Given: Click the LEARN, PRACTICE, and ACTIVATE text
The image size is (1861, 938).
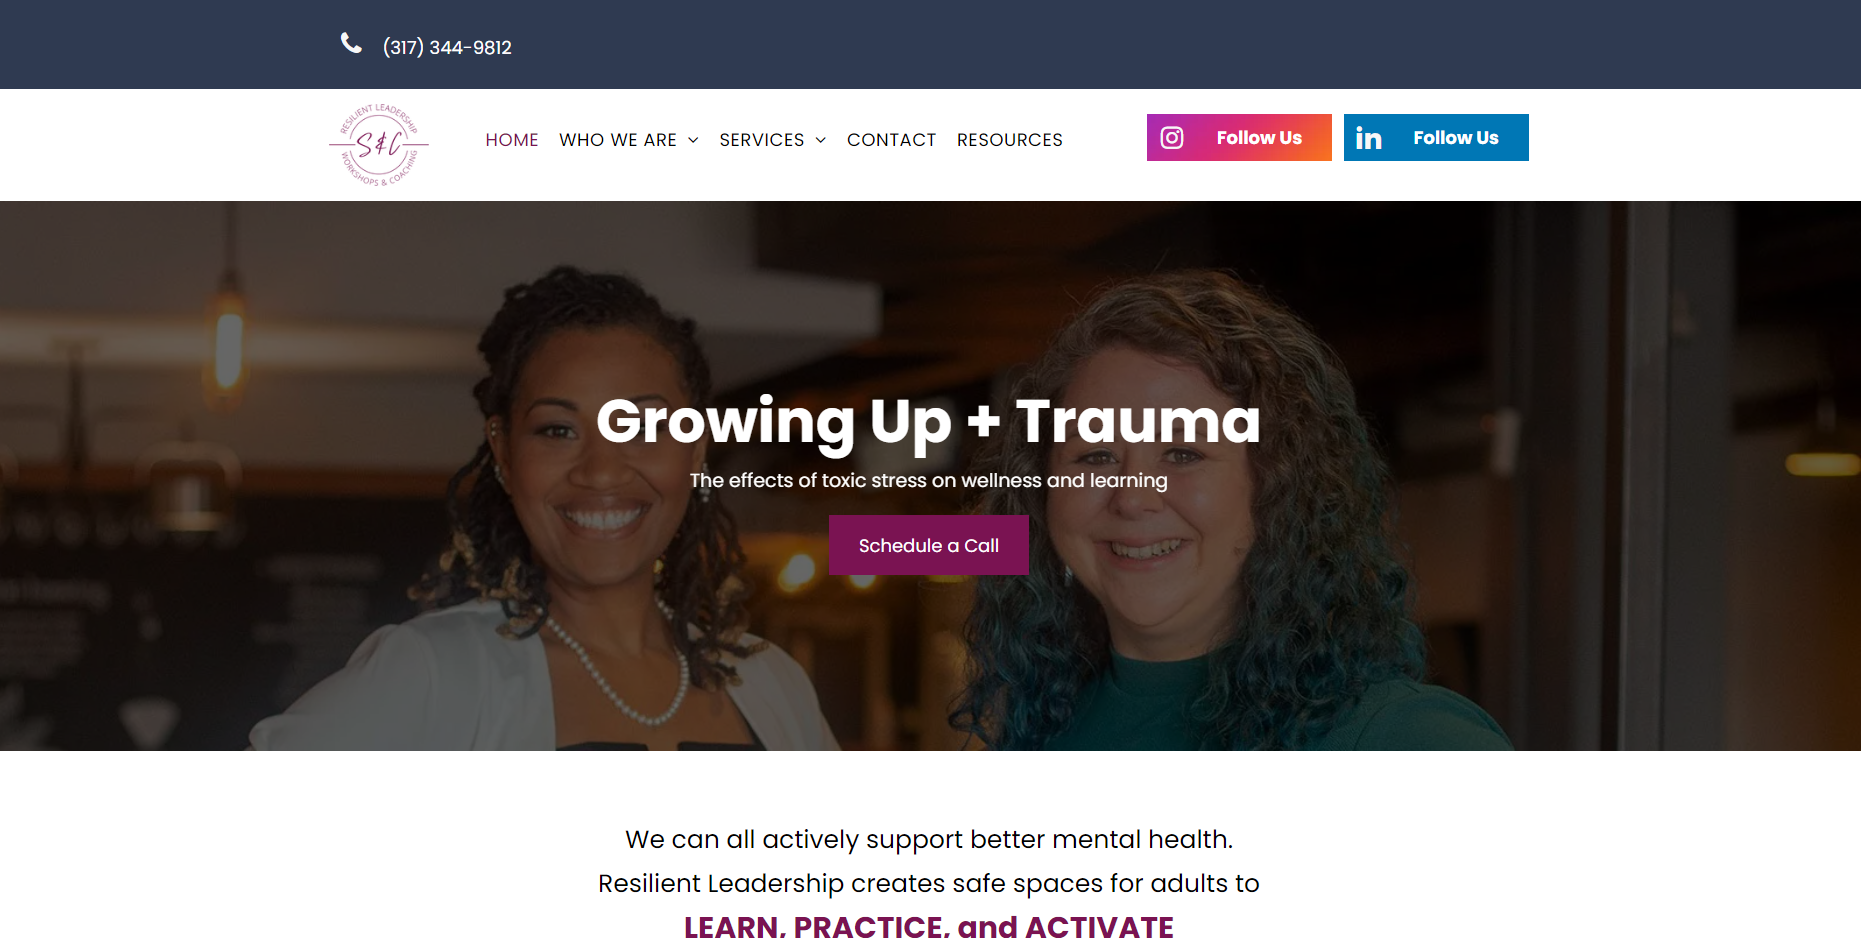Looking at the screenshot, I should [929, 926].
